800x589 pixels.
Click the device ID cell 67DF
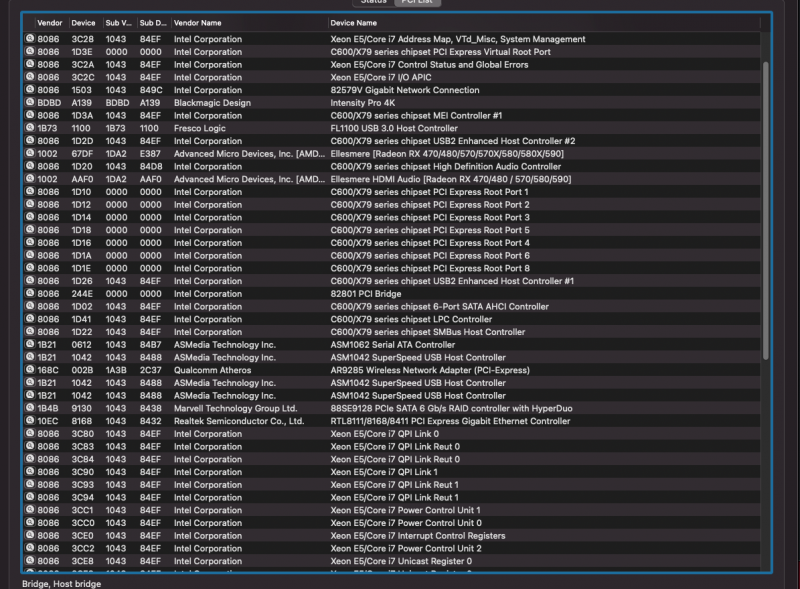(82, 154)
